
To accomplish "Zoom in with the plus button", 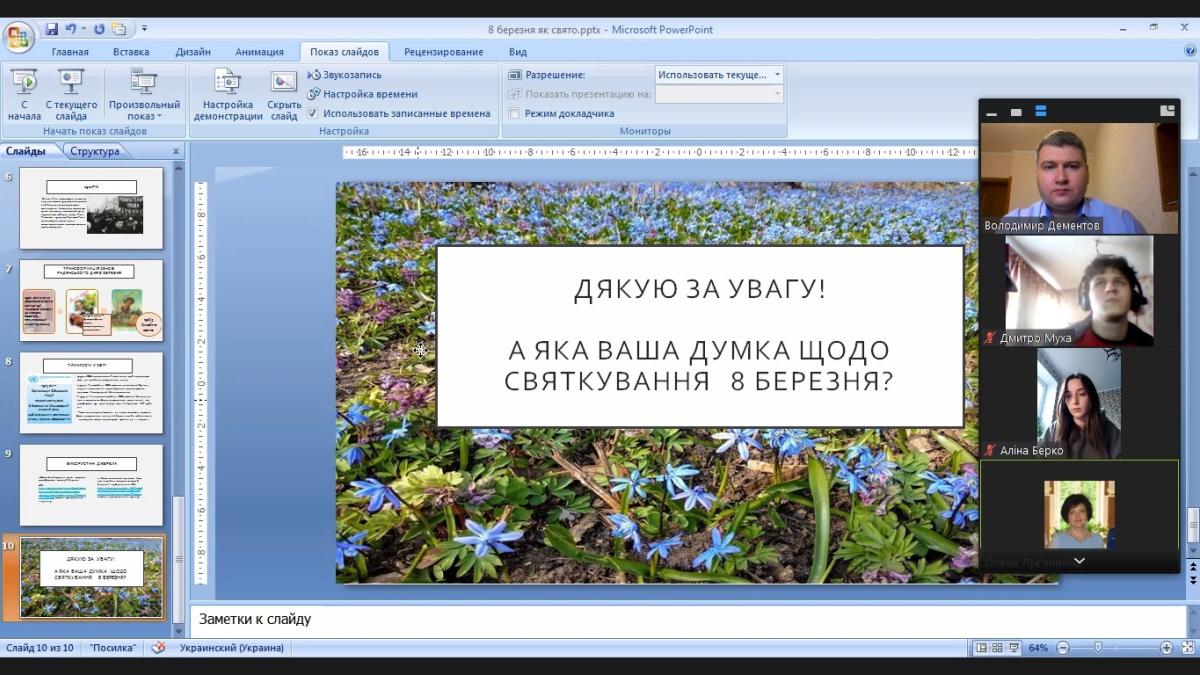I will pyautogui.click(x=1166, y=648).
